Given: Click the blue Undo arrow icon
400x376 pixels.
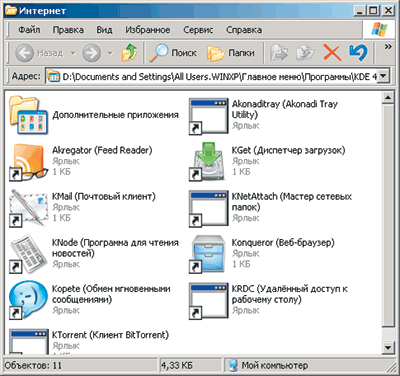Looking at the screenshot, I should pyautogui.click(x=358, y=53).
